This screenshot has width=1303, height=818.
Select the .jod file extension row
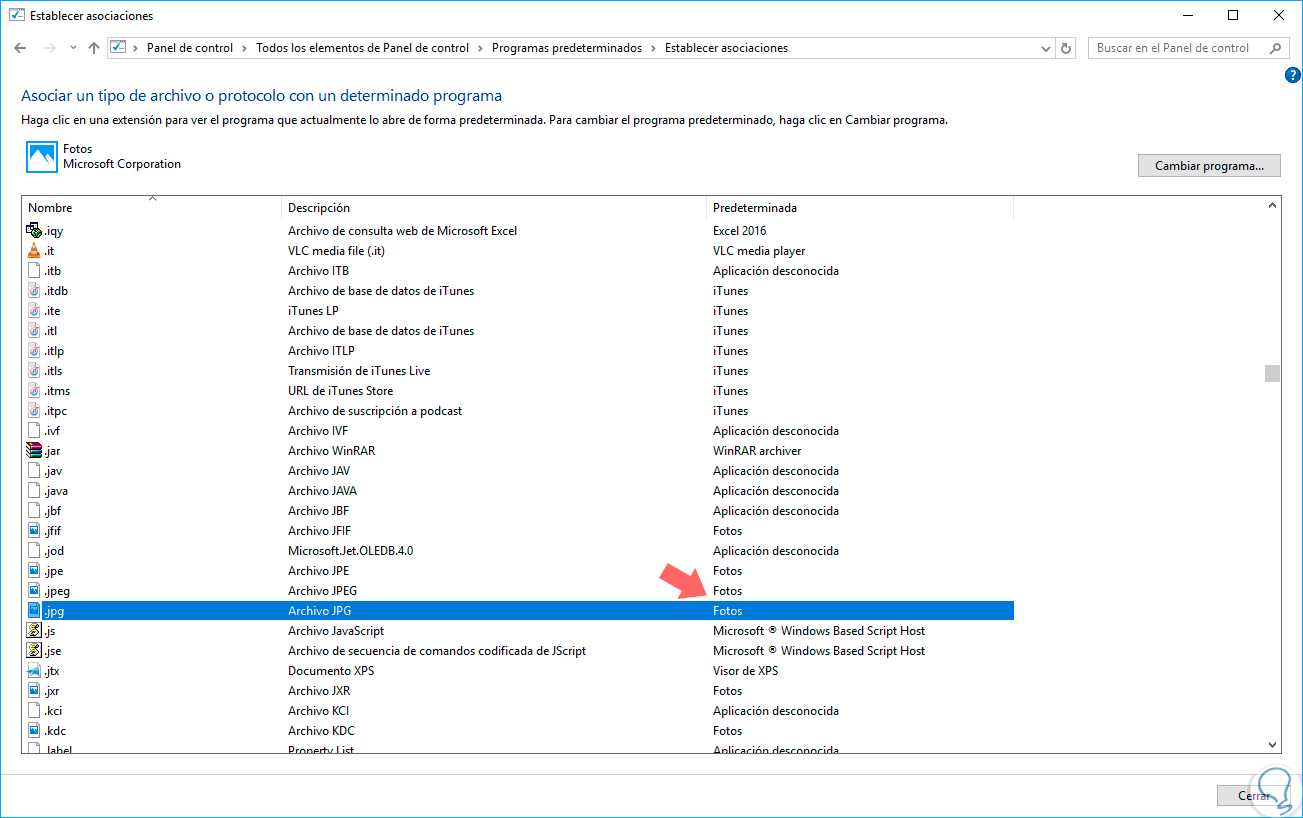coord(518,550)
